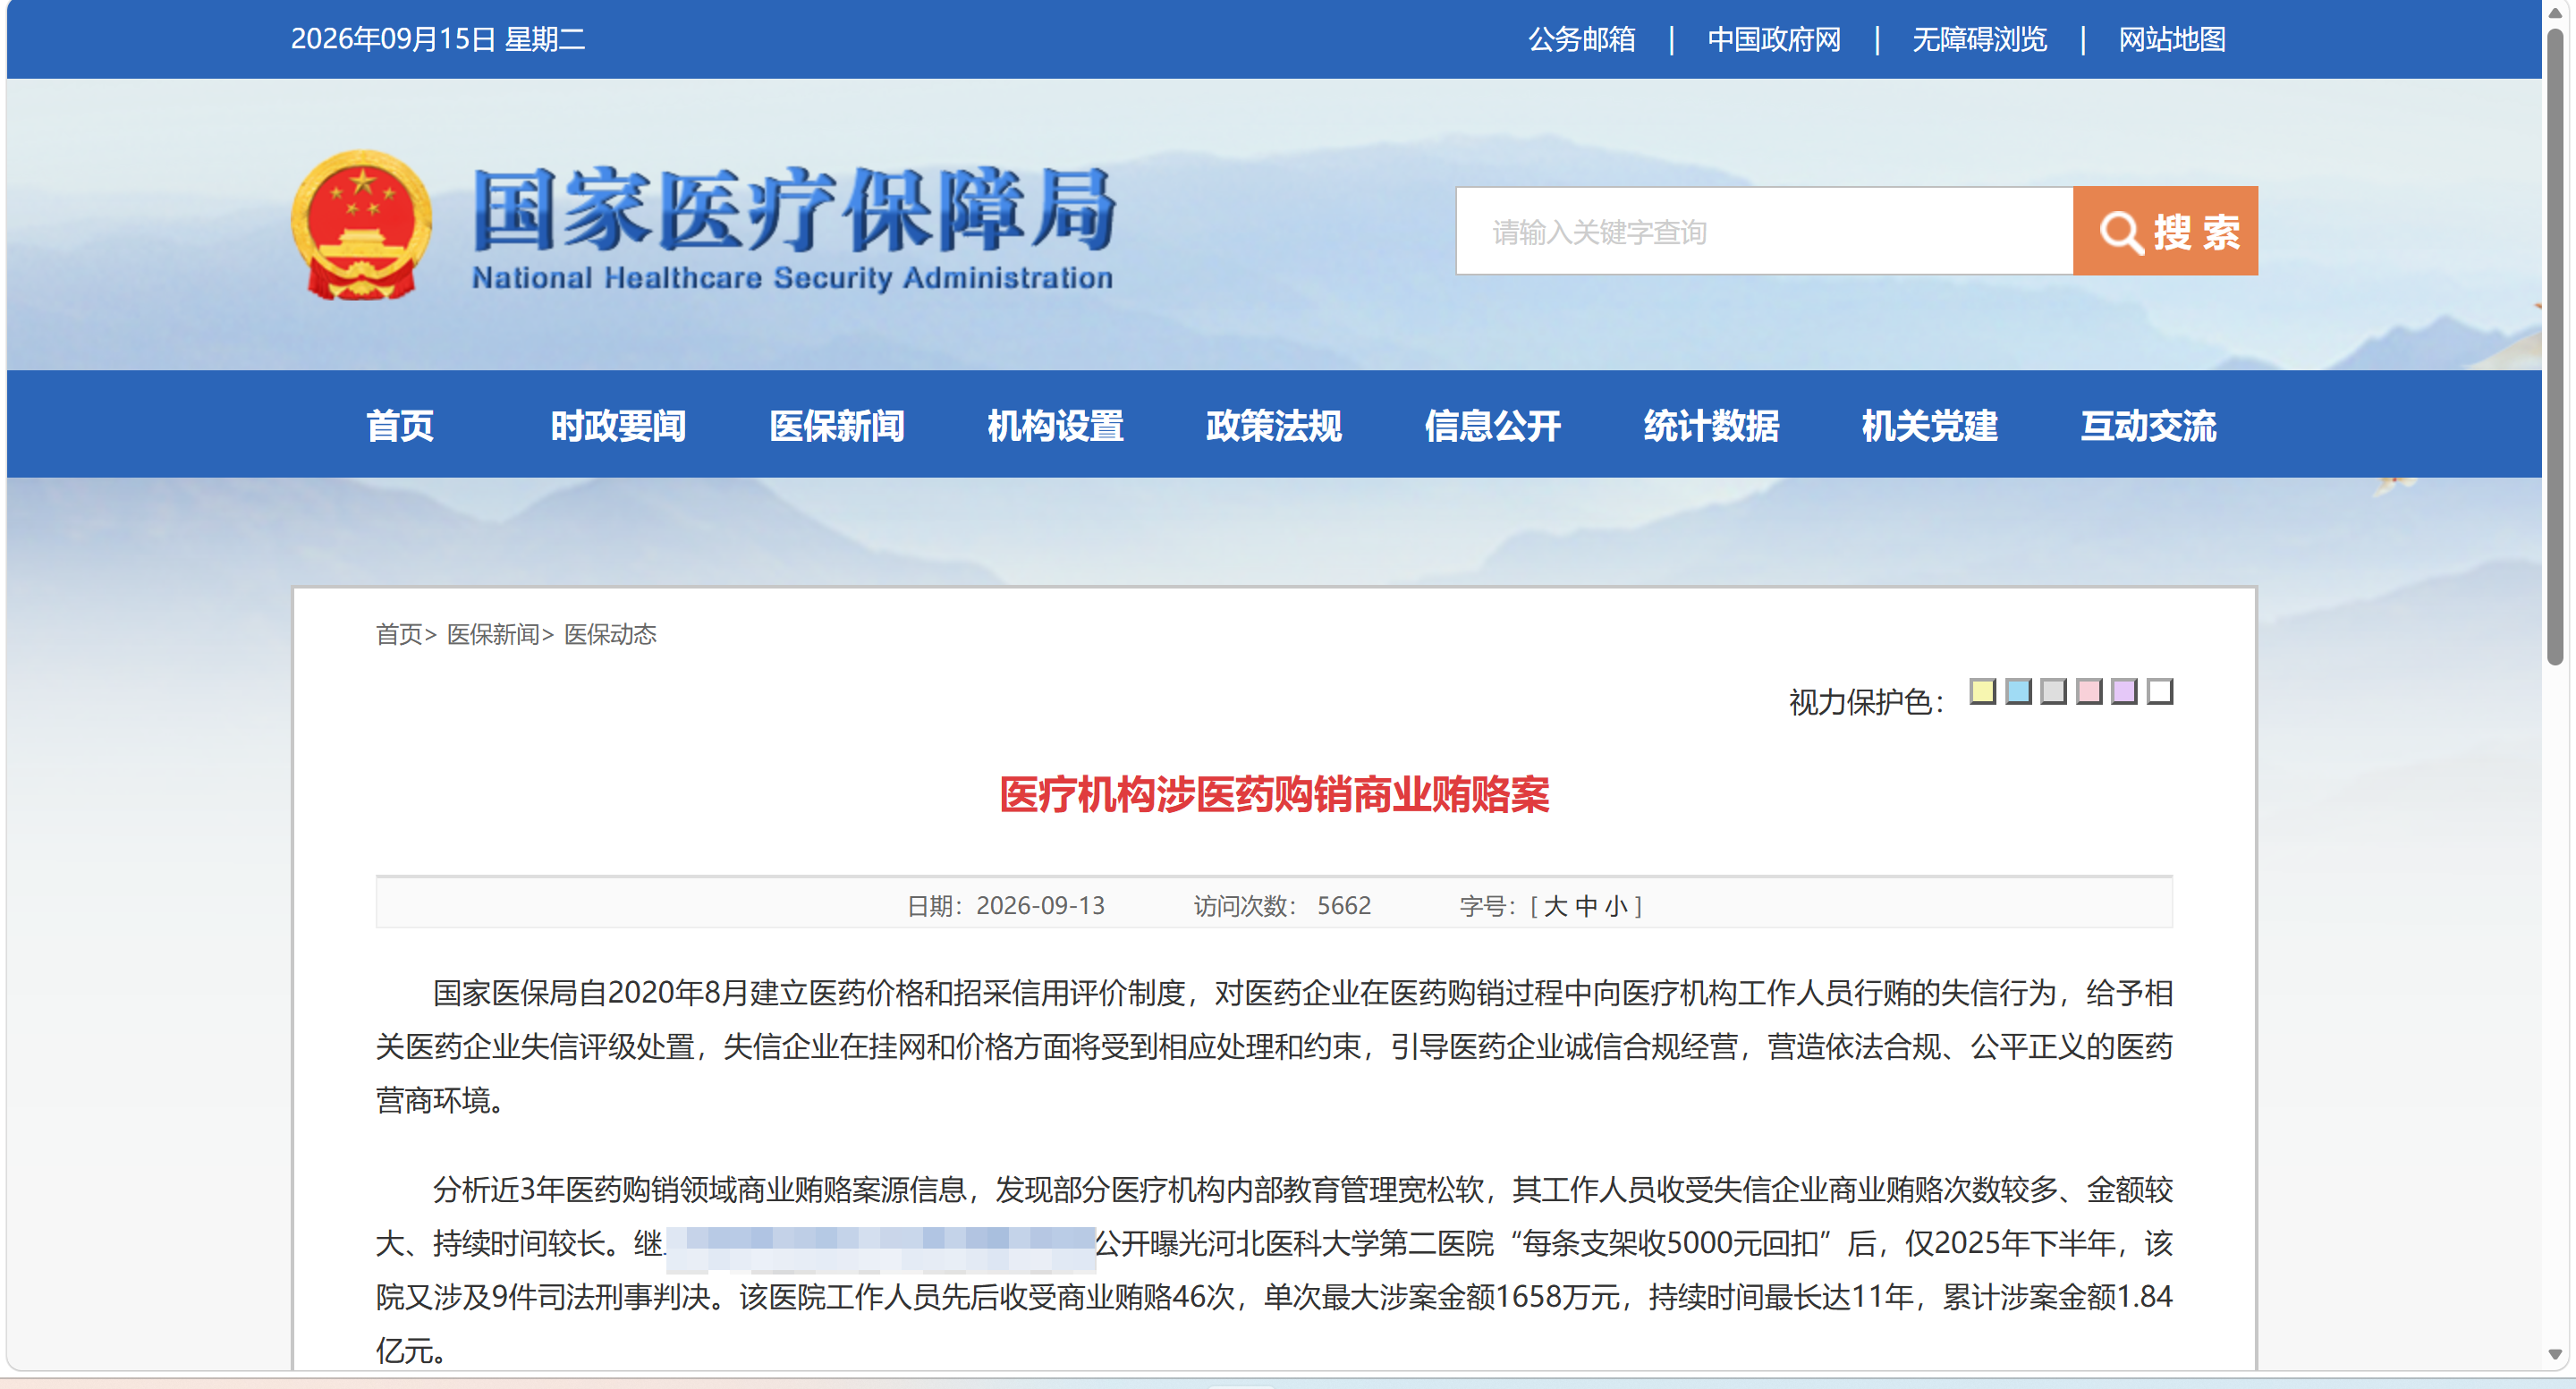Open 机构设置 navigation item

coord(1056,426)
